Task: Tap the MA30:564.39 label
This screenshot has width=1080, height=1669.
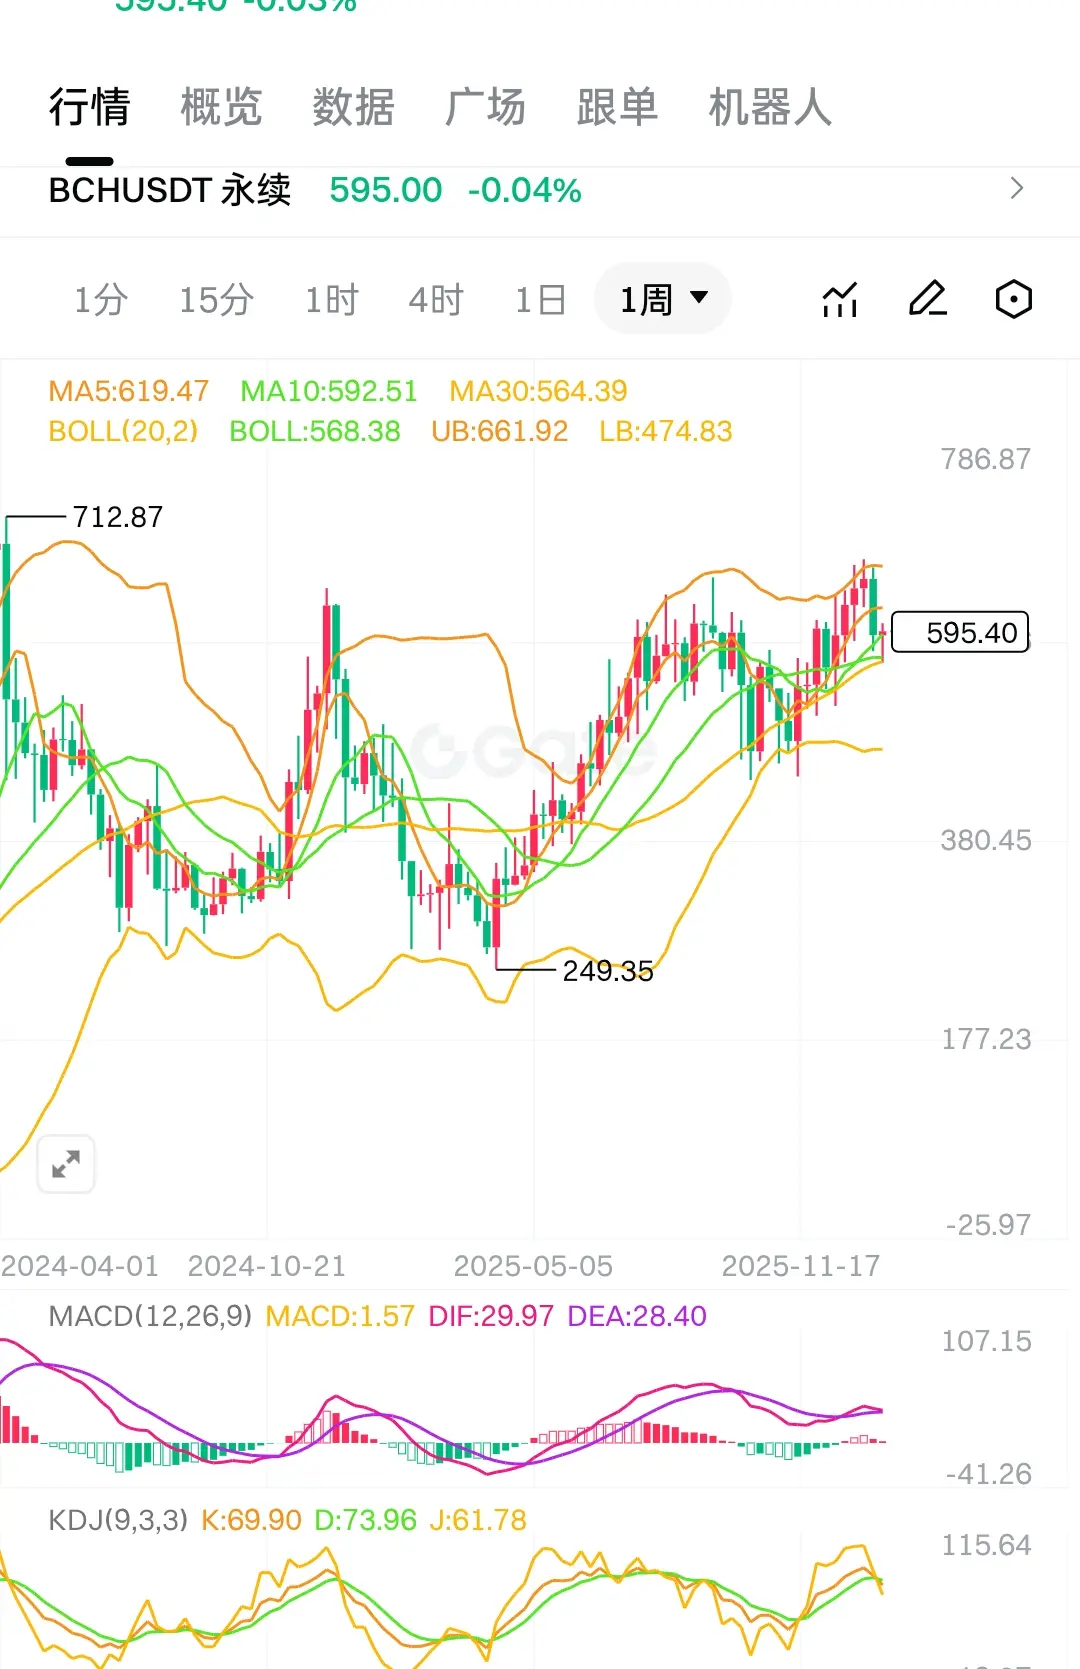Action: coord(539,391)
